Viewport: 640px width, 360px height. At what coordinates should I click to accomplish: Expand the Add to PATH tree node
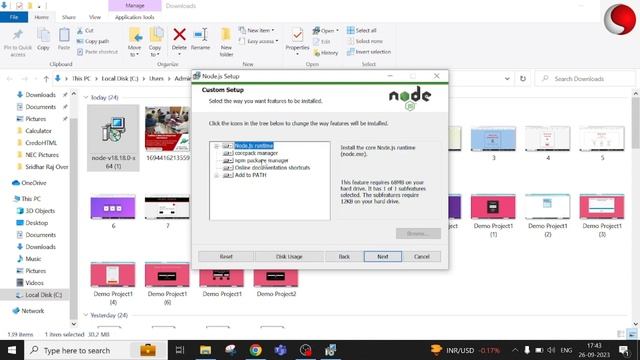pos(217,175)
